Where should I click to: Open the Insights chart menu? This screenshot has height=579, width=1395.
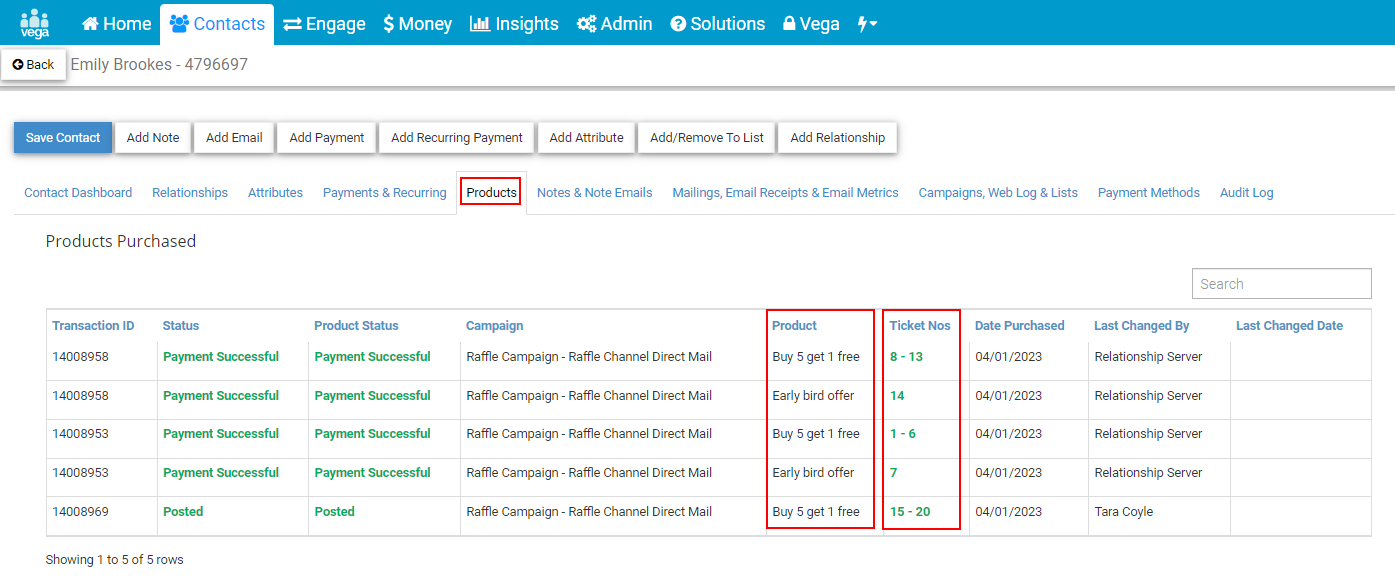514,23
